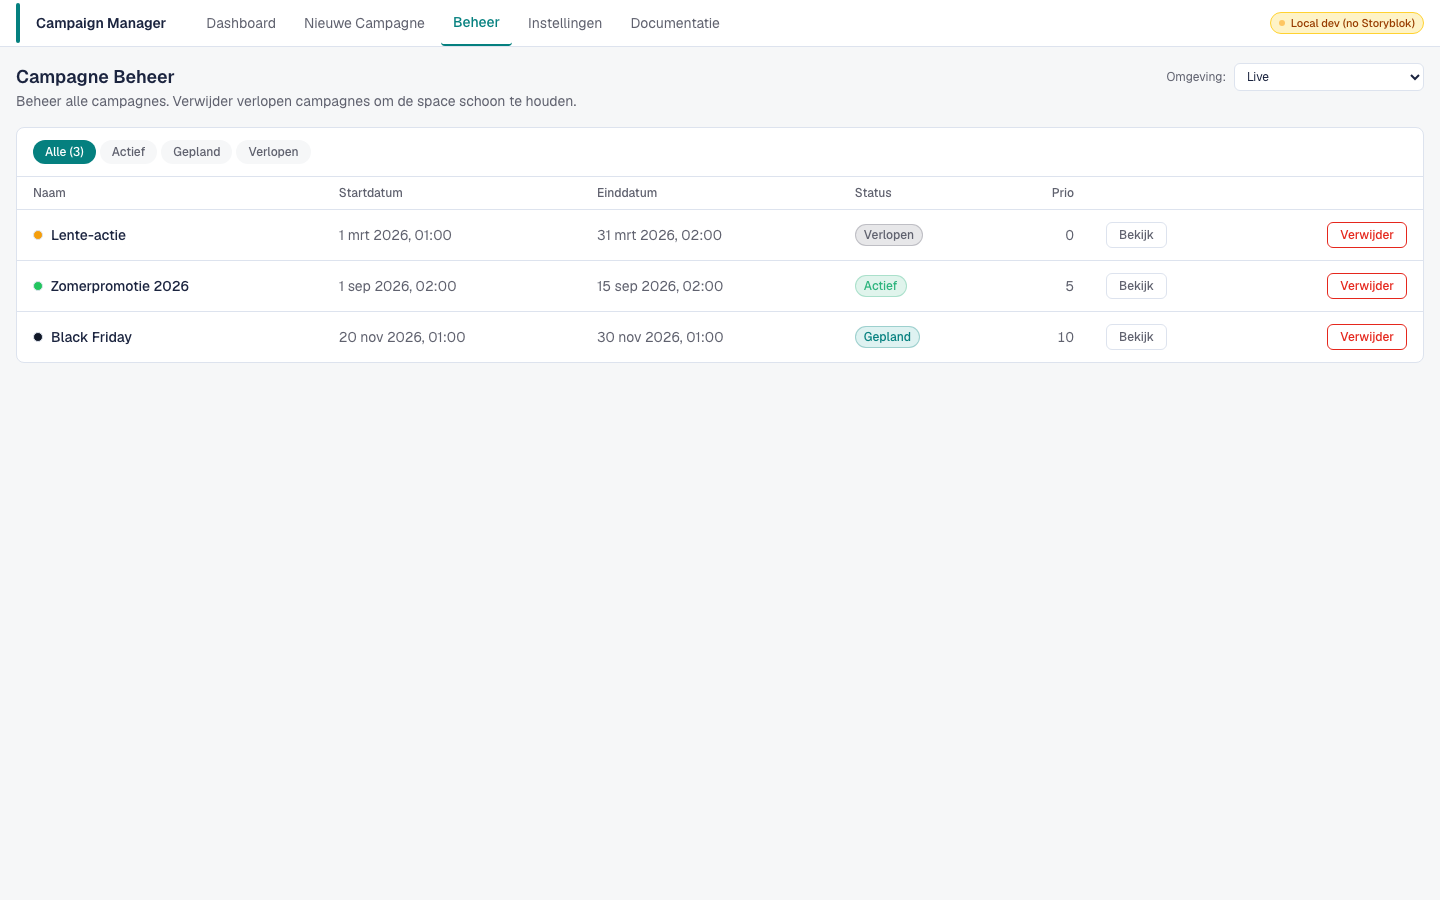Click the Black Friday campaign name
The height and width of the screenshot is (900, 1440).
coord(91,337)
